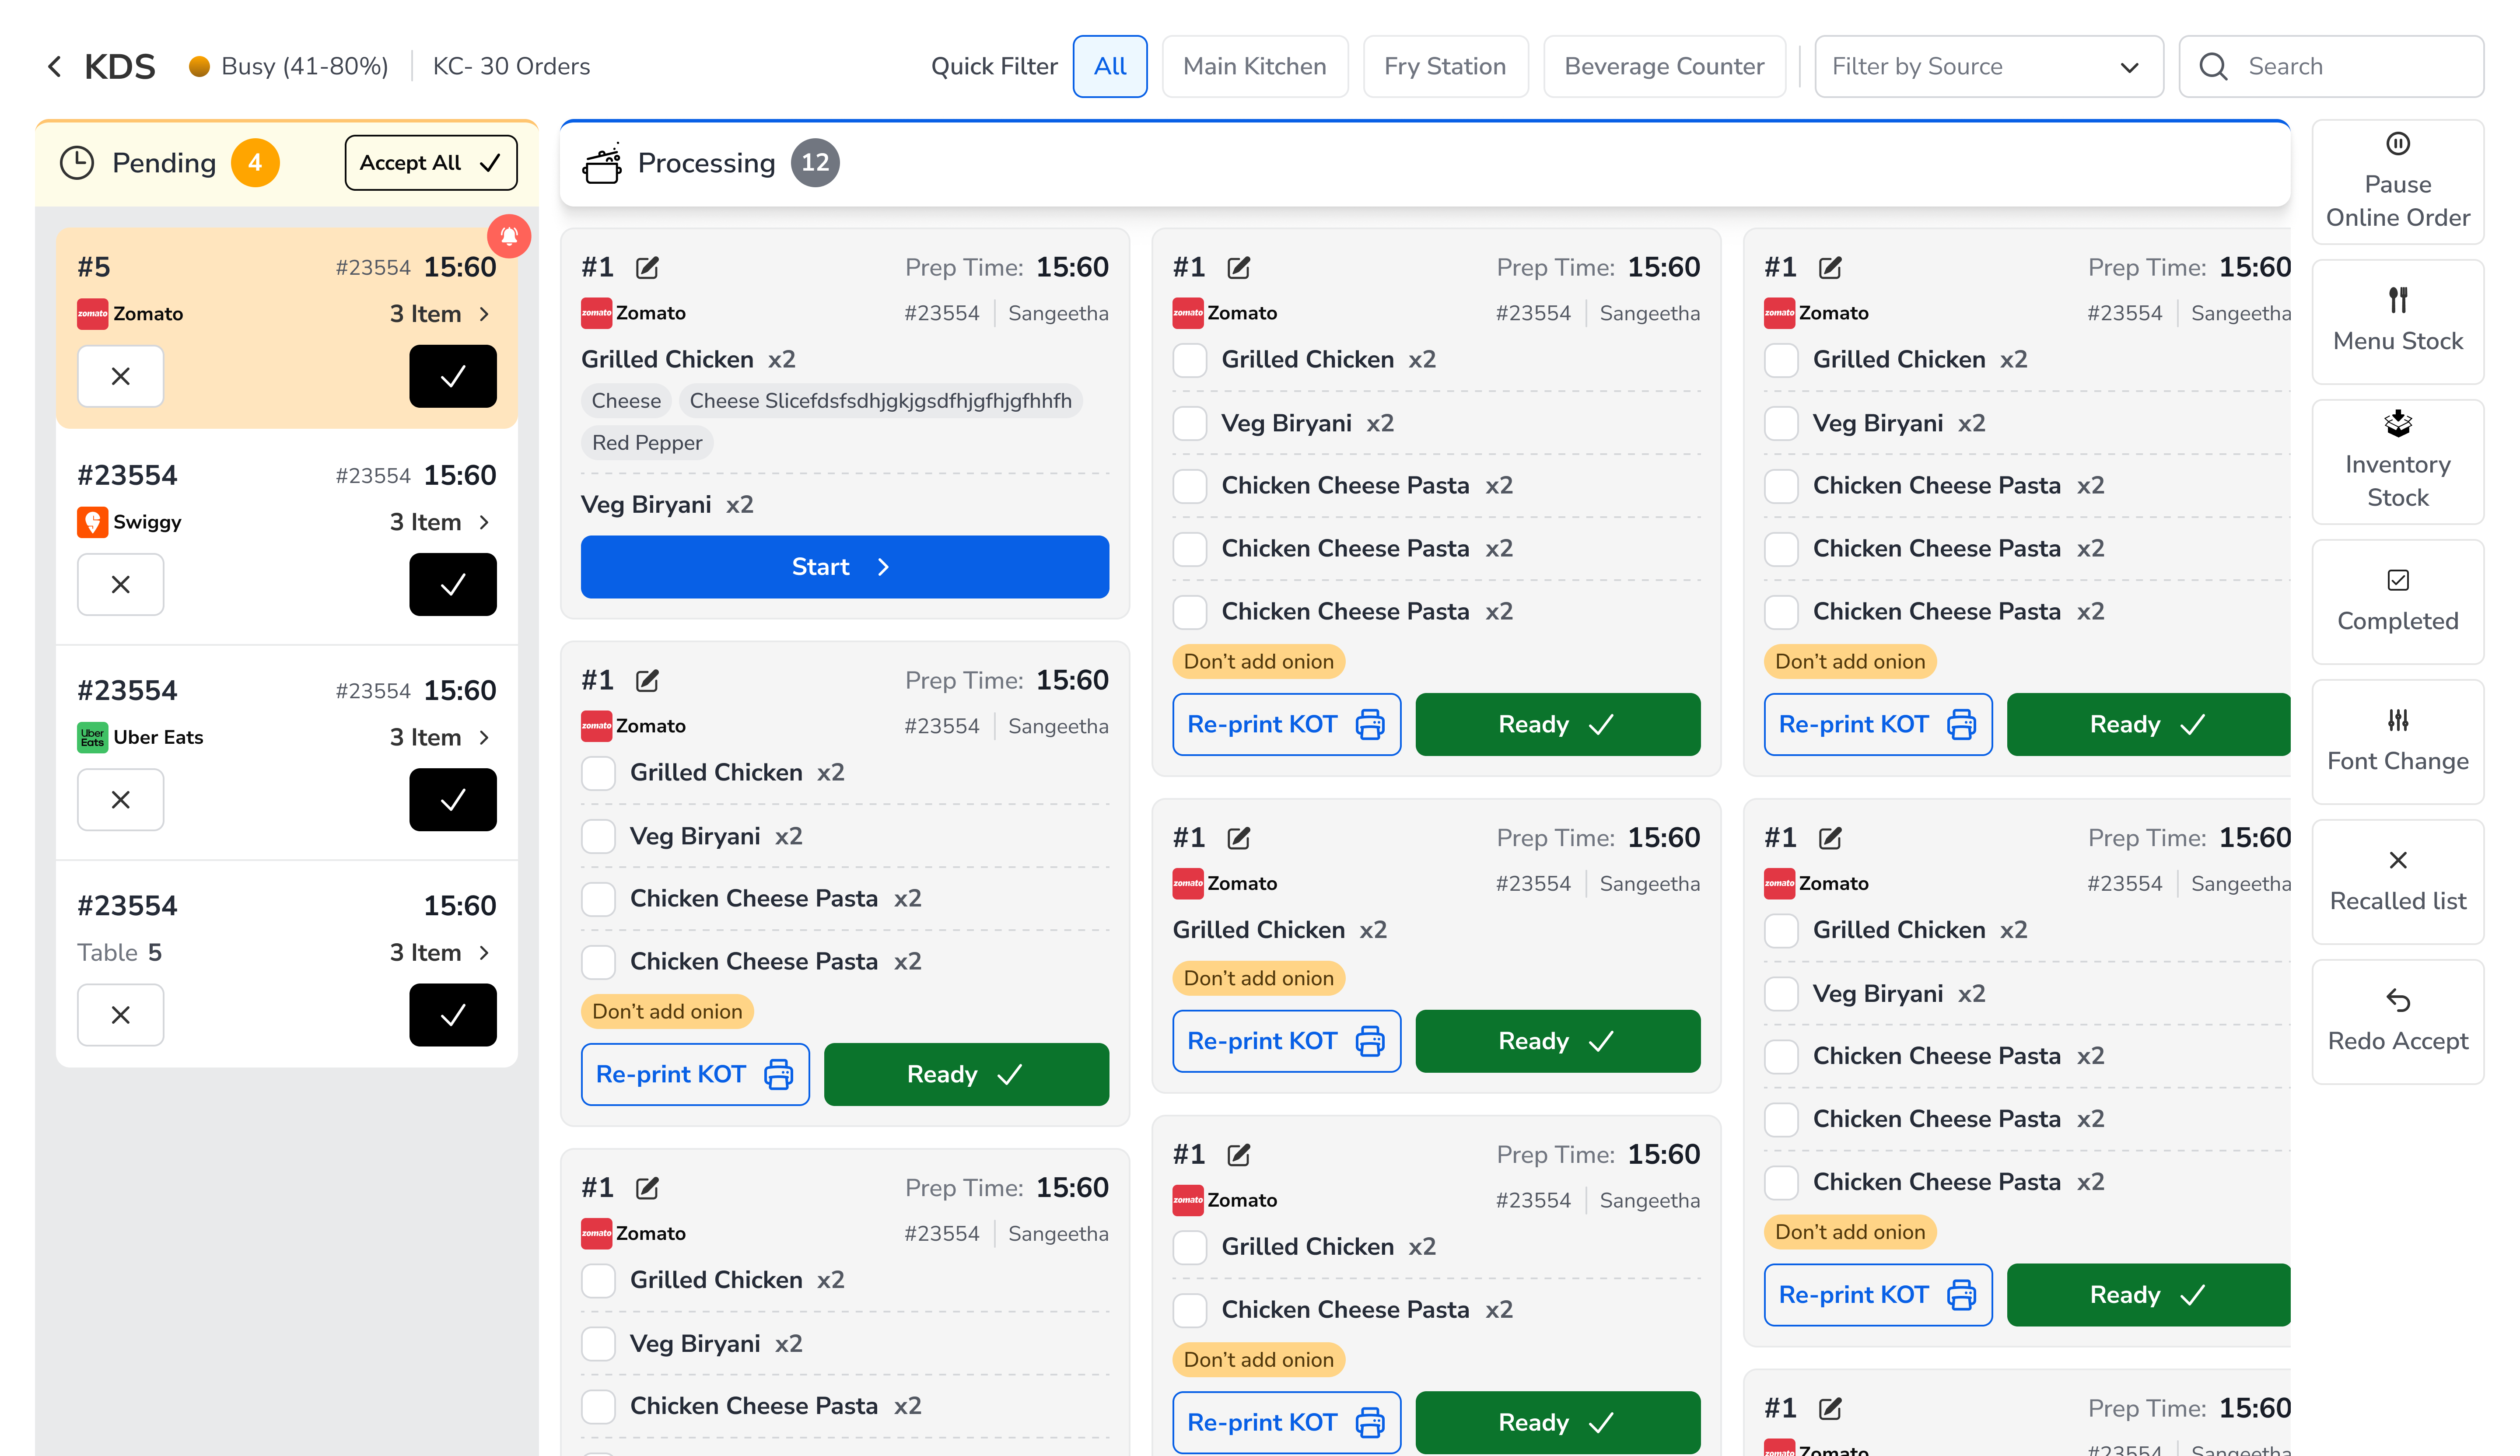2520x1456 pixels.
Task: Open Pause Online Order panel
Action: tap(2397, 183)
